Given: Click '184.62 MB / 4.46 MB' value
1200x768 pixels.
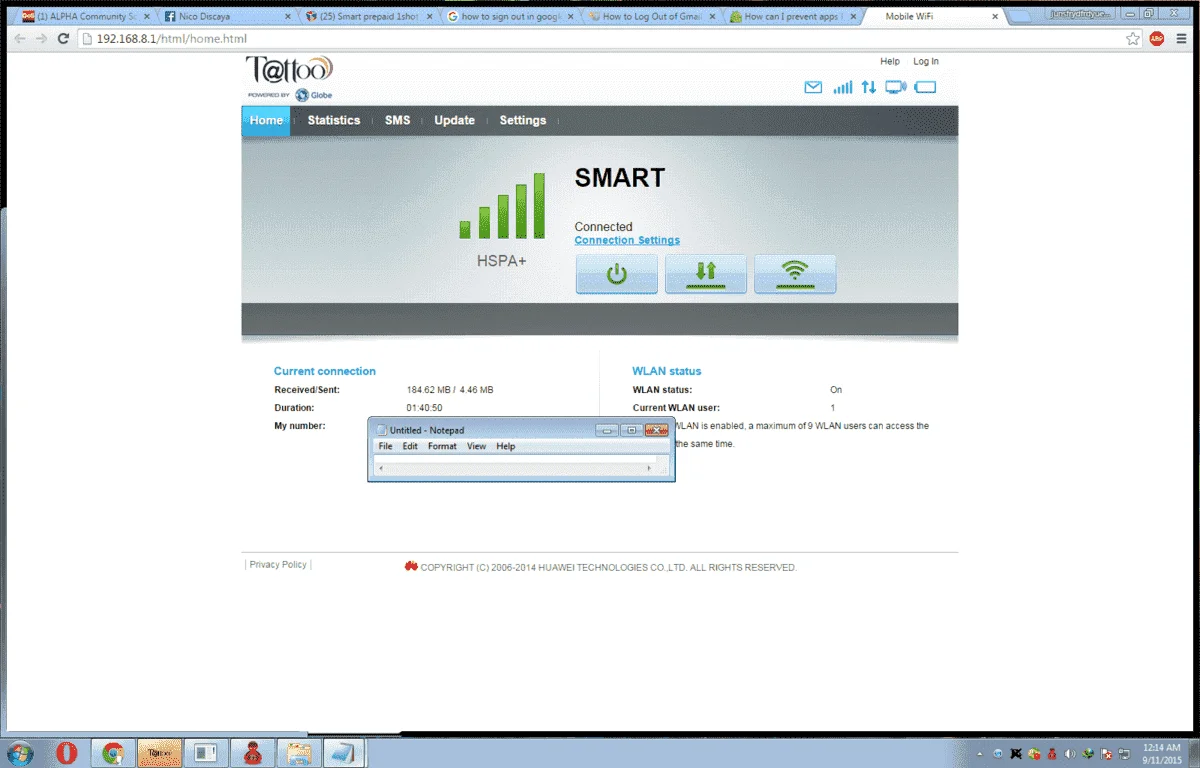Looking at the screenshot, I should tap(449, 390).
